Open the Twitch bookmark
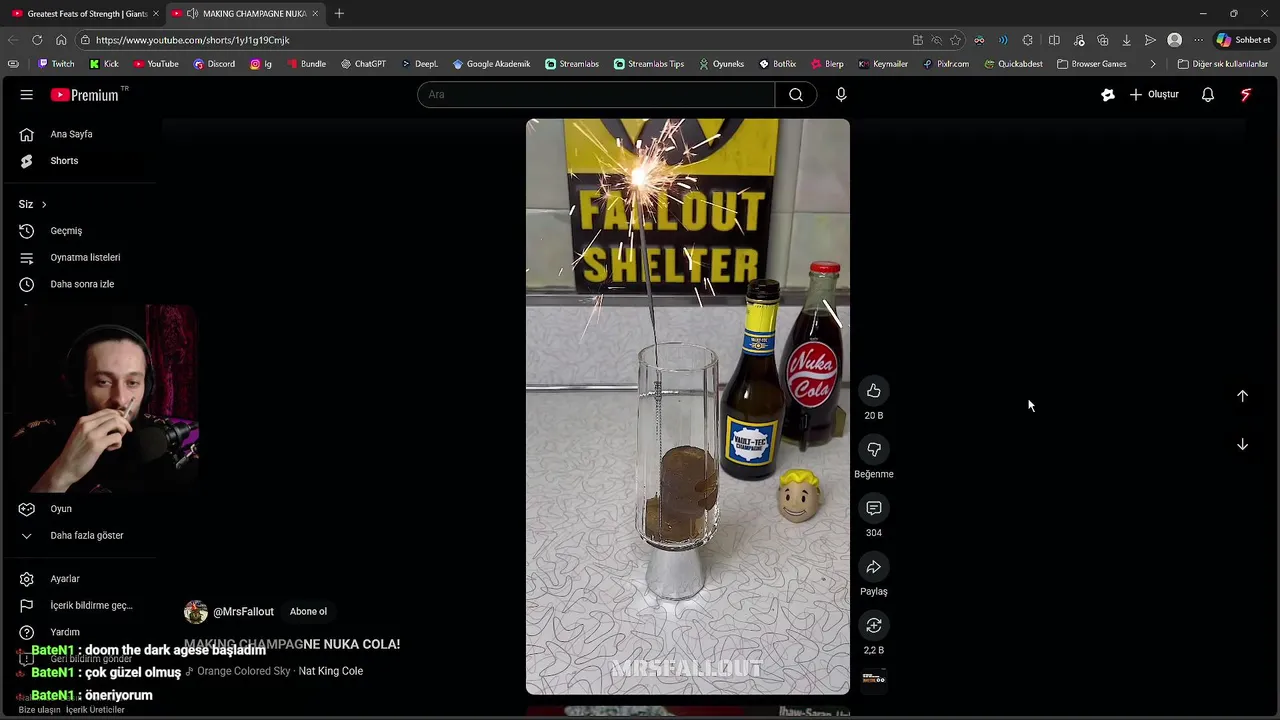 (x=56, y=64)
